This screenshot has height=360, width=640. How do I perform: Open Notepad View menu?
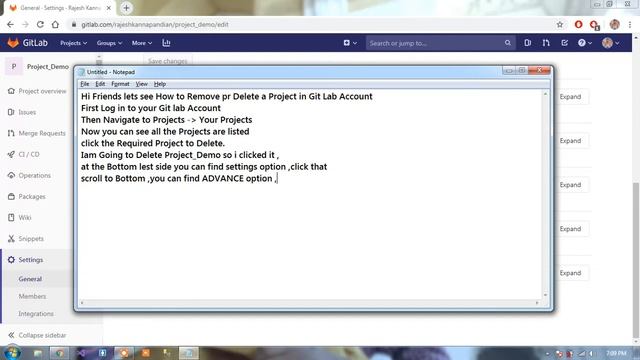click(x=142, y=84)
